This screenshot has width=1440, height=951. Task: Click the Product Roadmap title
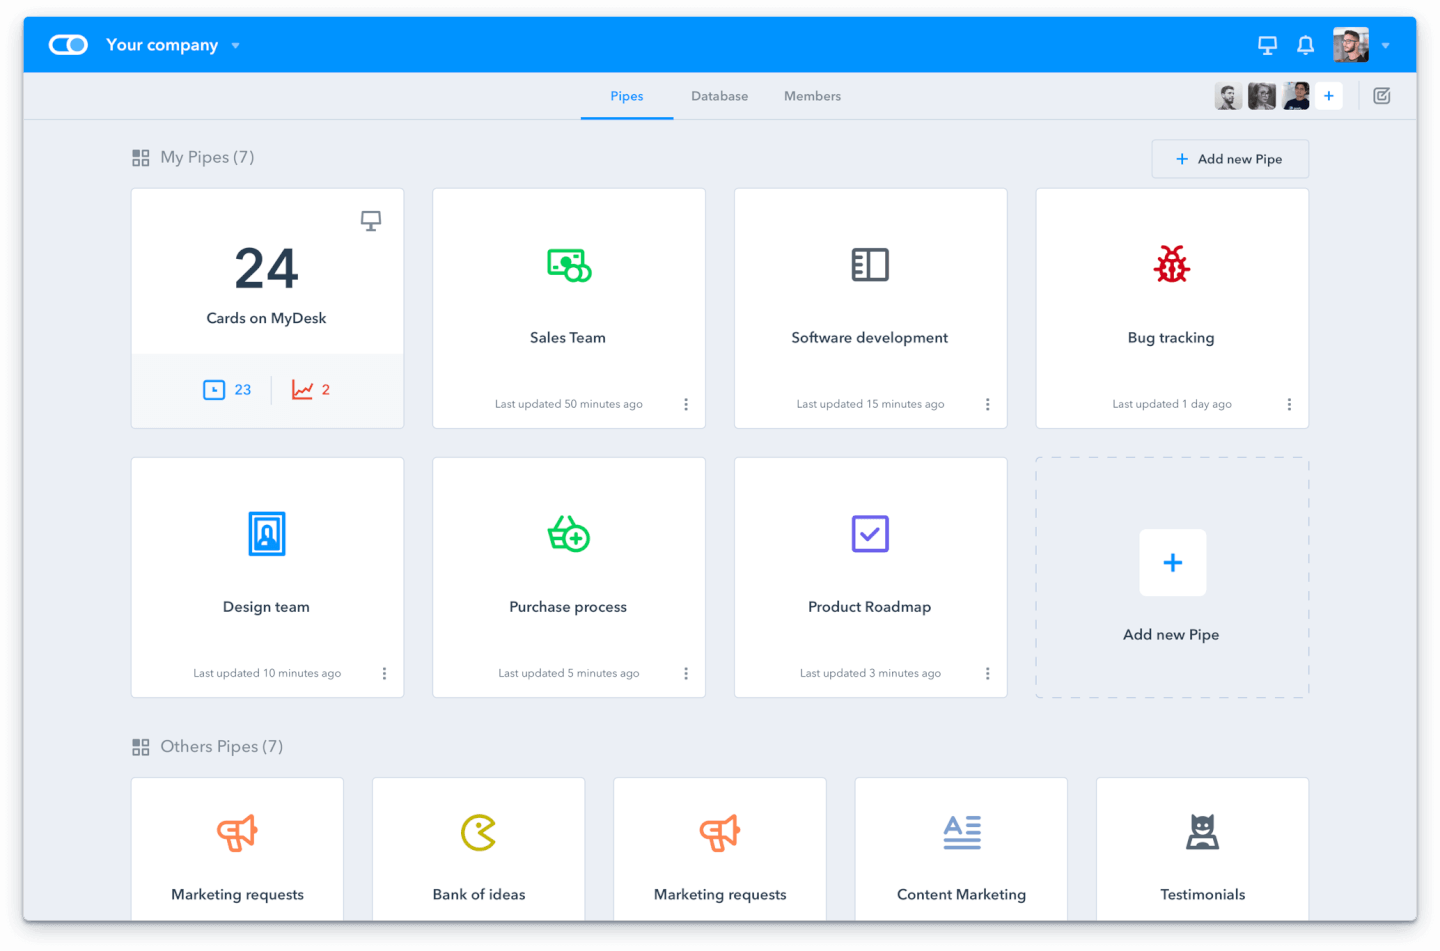[870, 607]
